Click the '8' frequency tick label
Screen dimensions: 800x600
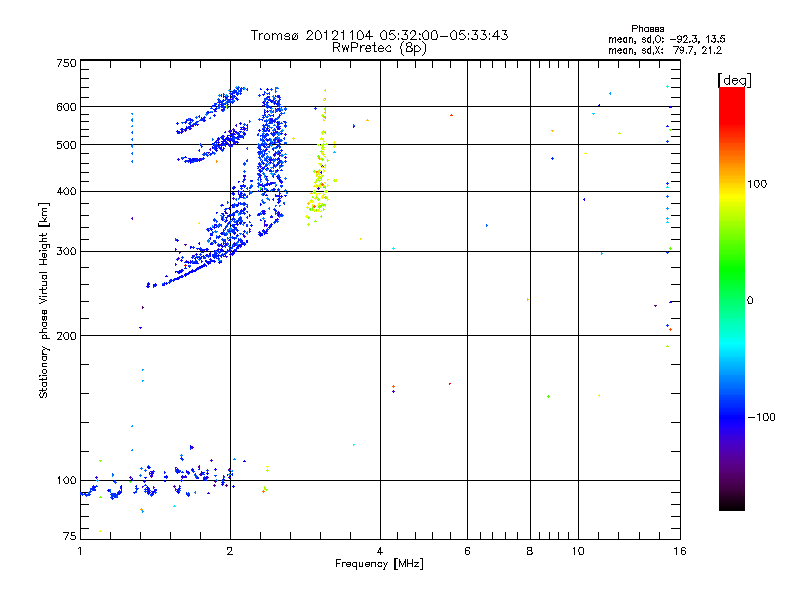pos(530,551)
